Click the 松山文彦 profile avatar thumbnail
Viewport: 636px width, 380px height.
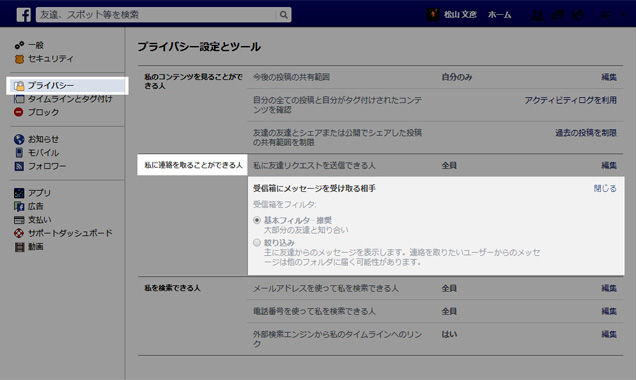433,15
